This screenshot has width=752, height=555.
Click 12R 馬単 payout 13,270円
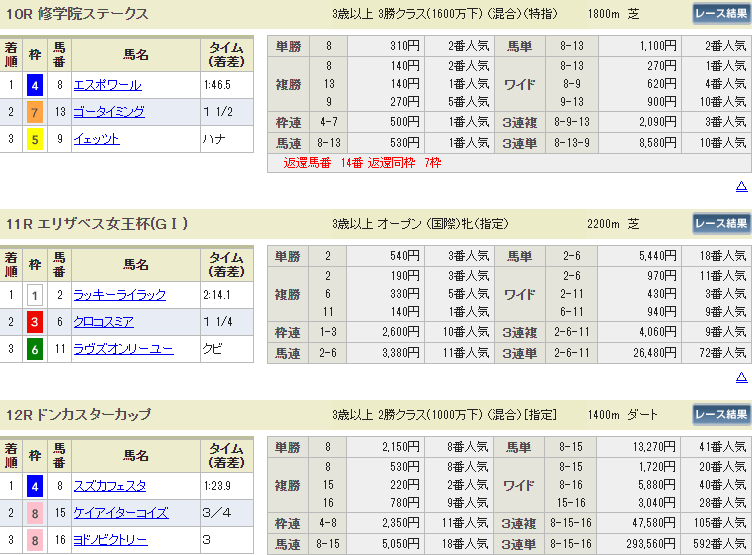655,447
